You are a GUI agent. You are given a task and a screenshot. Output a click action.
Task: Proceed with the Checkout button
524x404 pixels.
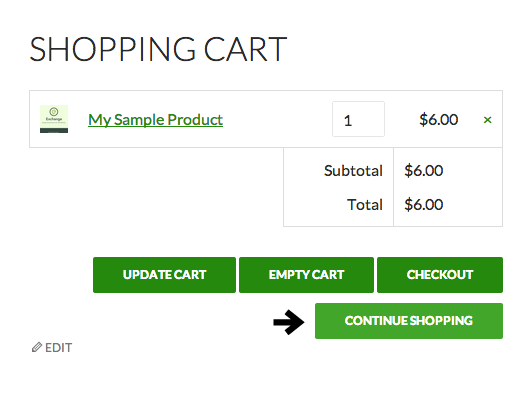440,275
